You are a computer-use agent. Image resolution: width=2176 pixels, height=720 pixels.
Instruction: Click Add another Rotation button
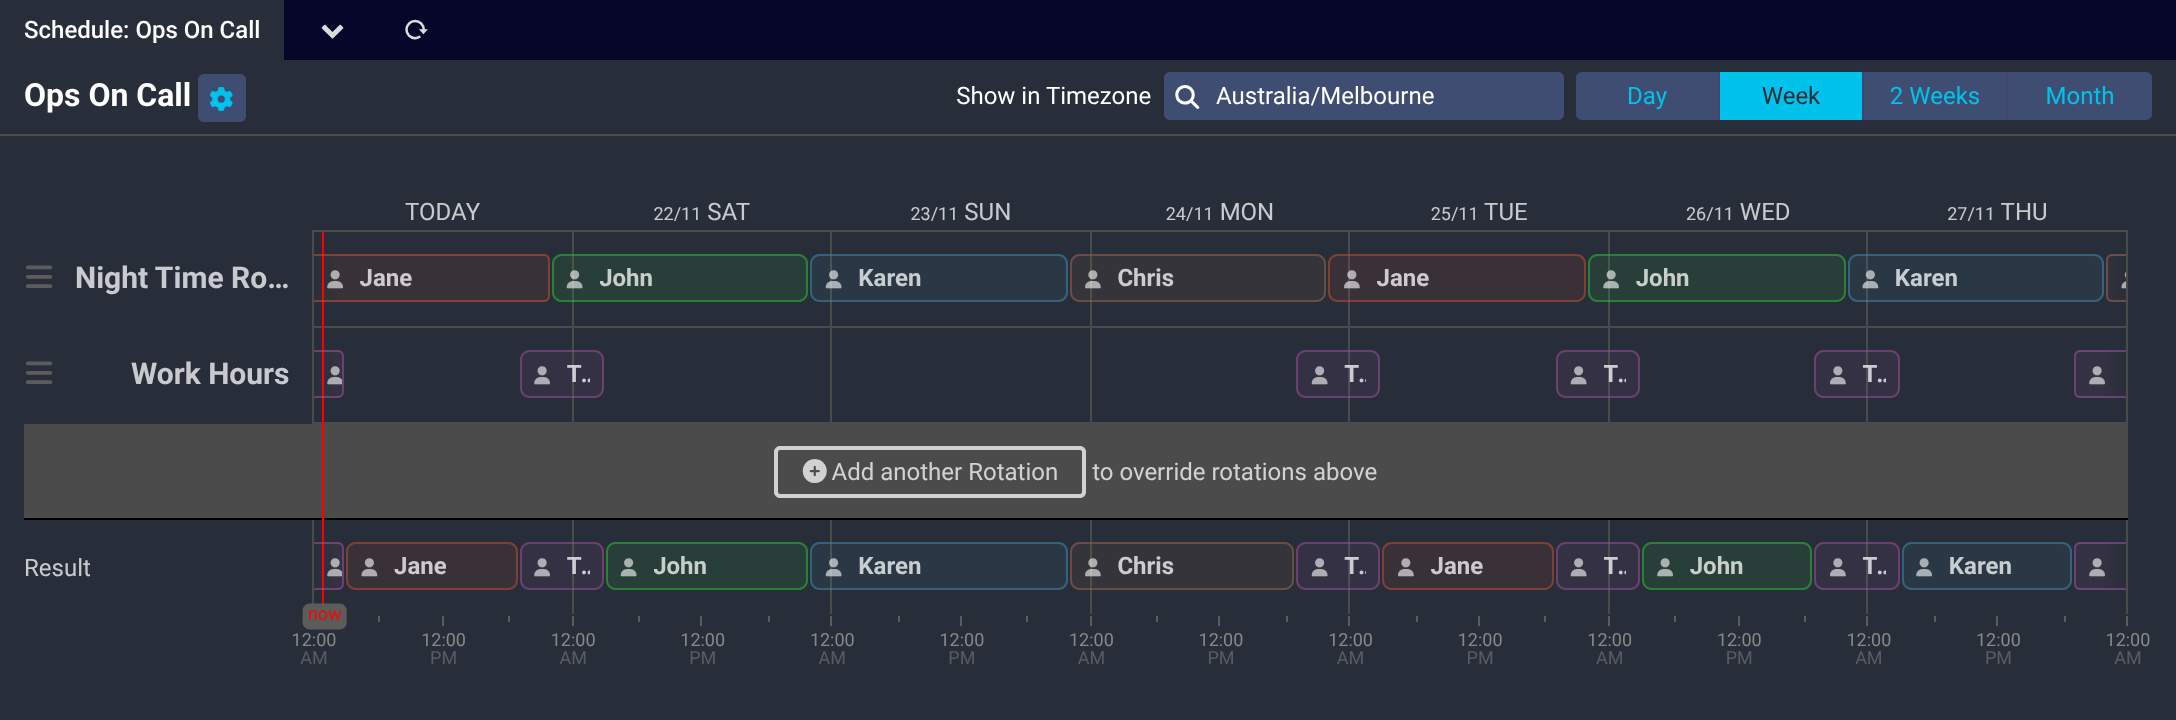click(x=929, y=472)
